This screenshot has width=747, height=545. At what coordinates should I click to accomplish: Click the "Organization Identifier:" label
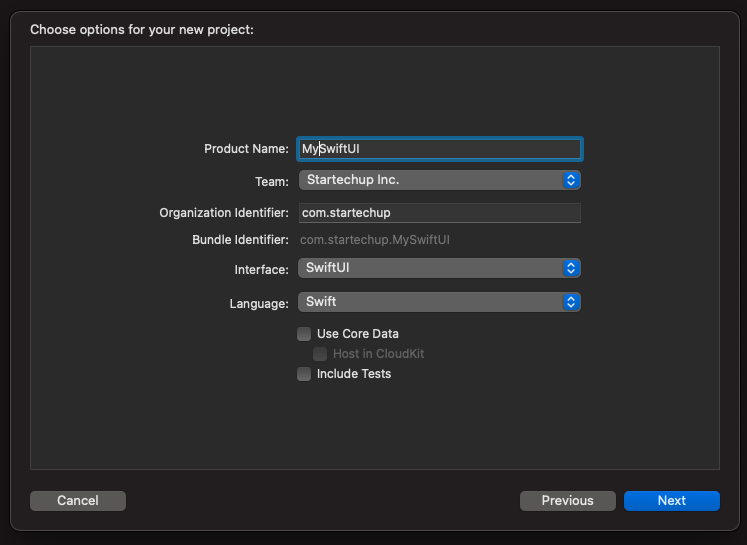[x=224, y=213]
